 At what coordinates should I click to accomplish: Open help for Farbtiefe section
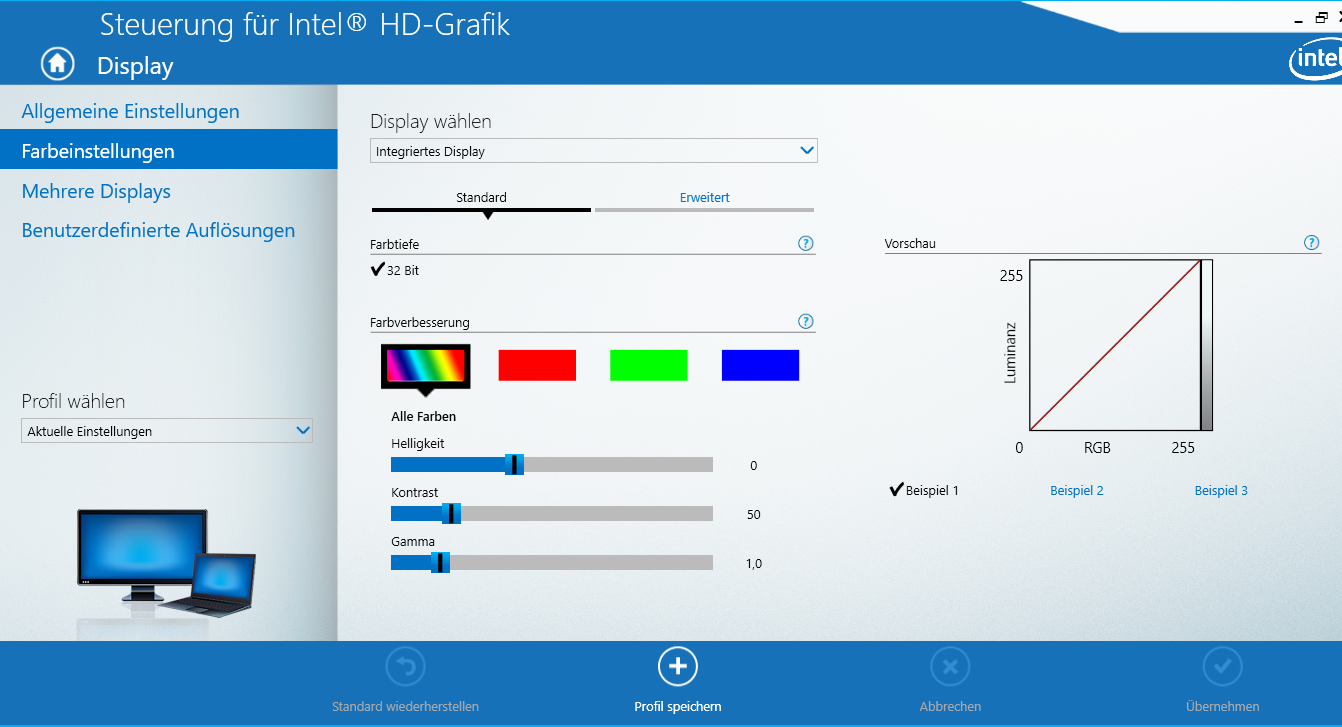click(805, 243)
